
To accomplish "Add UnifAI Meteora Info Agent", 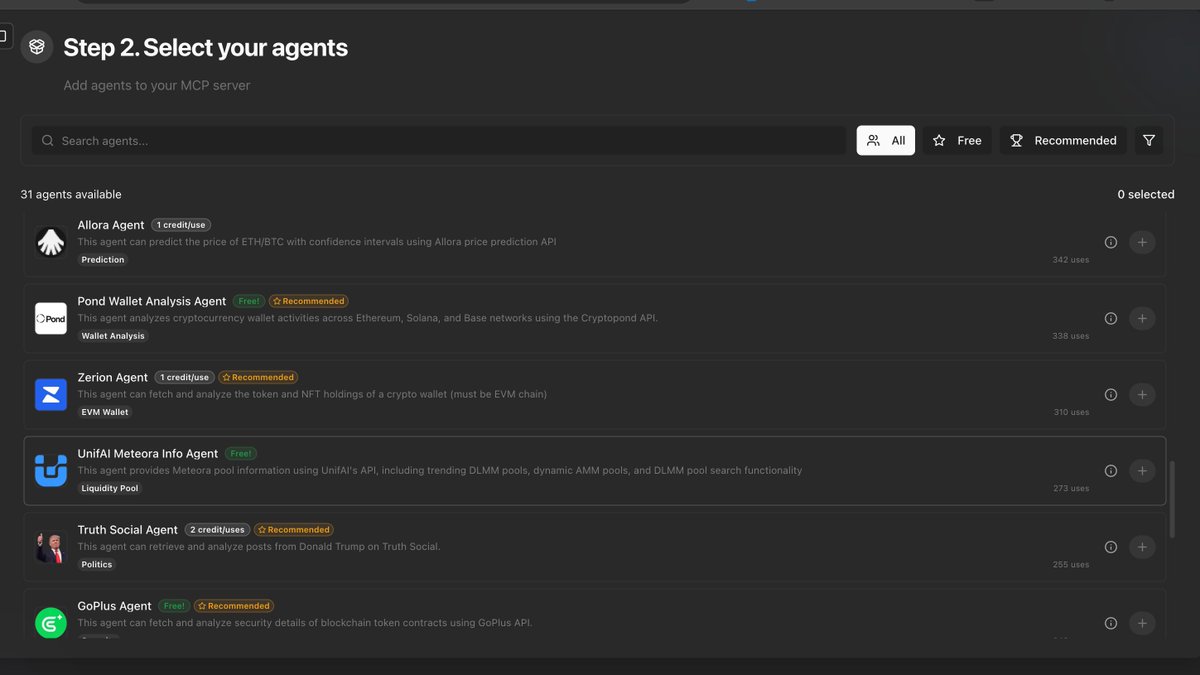I will (x=1142, y=470).
